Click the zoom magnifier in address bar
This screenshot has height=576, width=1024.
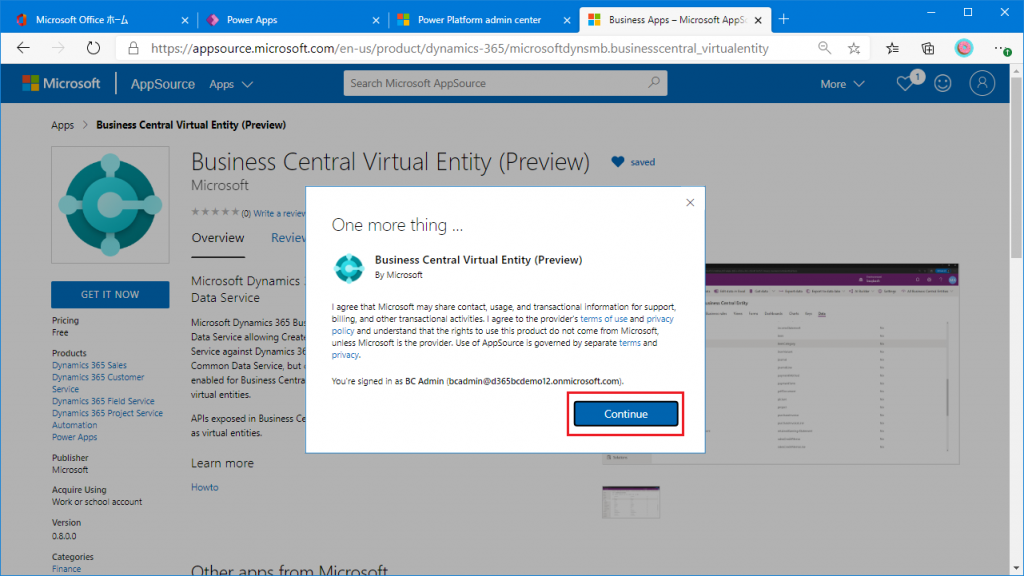(x=824, y=48)
